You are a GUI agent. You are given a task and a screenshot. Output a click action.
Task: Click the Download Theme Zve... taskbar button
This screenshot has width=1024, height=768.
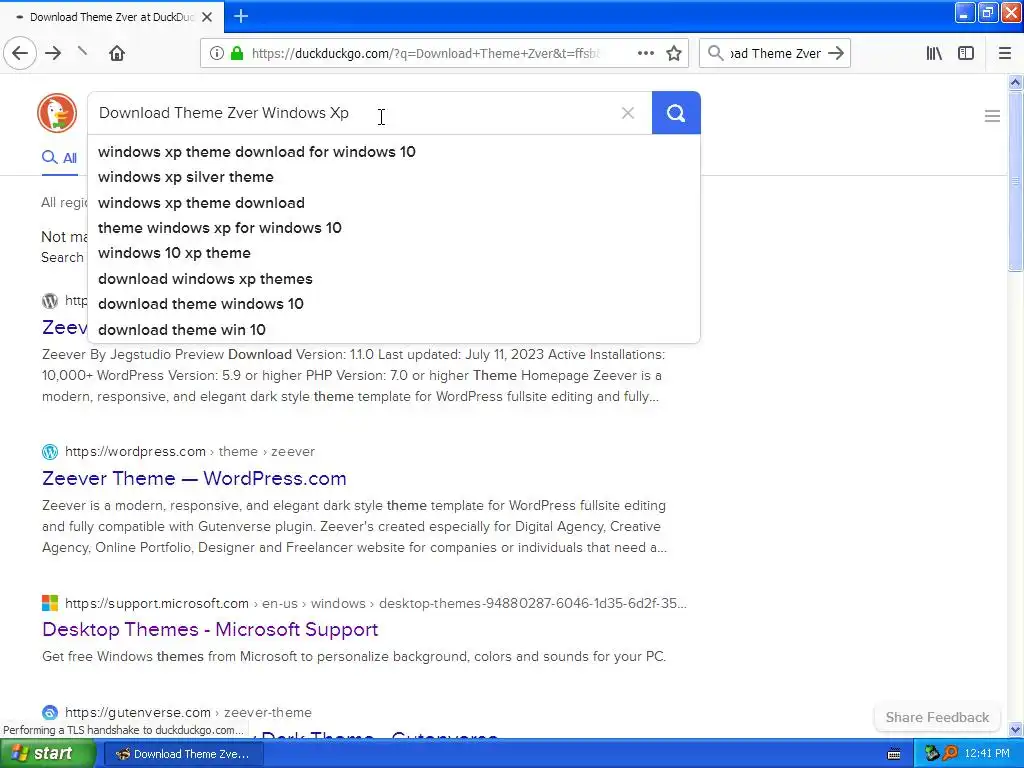(183, 754)
